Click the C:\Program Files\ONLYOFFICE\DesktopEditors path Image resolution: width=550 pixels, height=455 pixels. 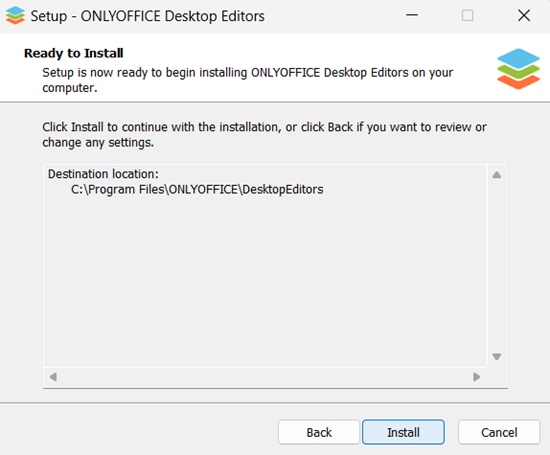click(x=197, y=189)
